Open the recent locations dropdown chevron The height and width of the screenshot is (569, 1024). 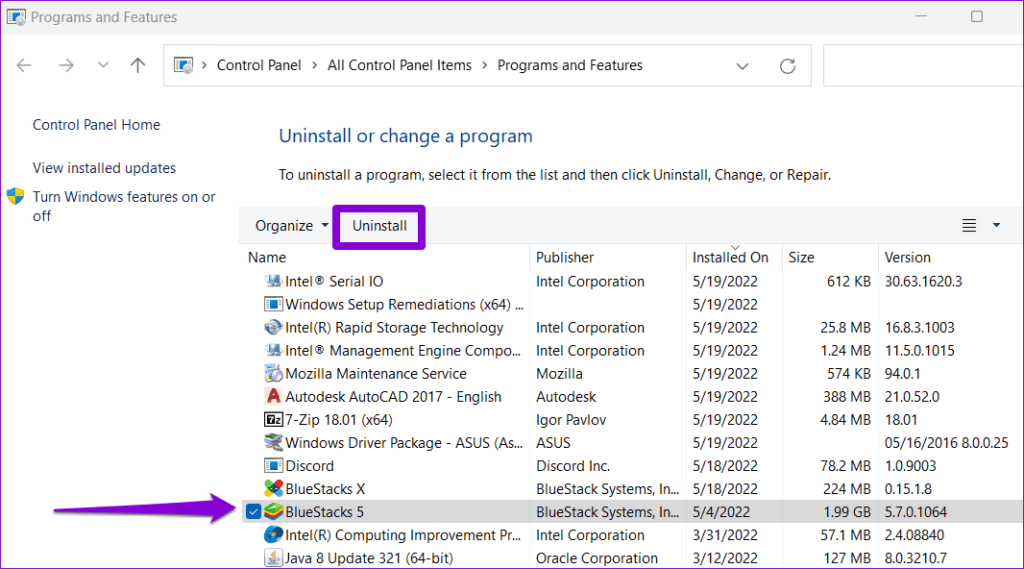click(x=103, y=65)
